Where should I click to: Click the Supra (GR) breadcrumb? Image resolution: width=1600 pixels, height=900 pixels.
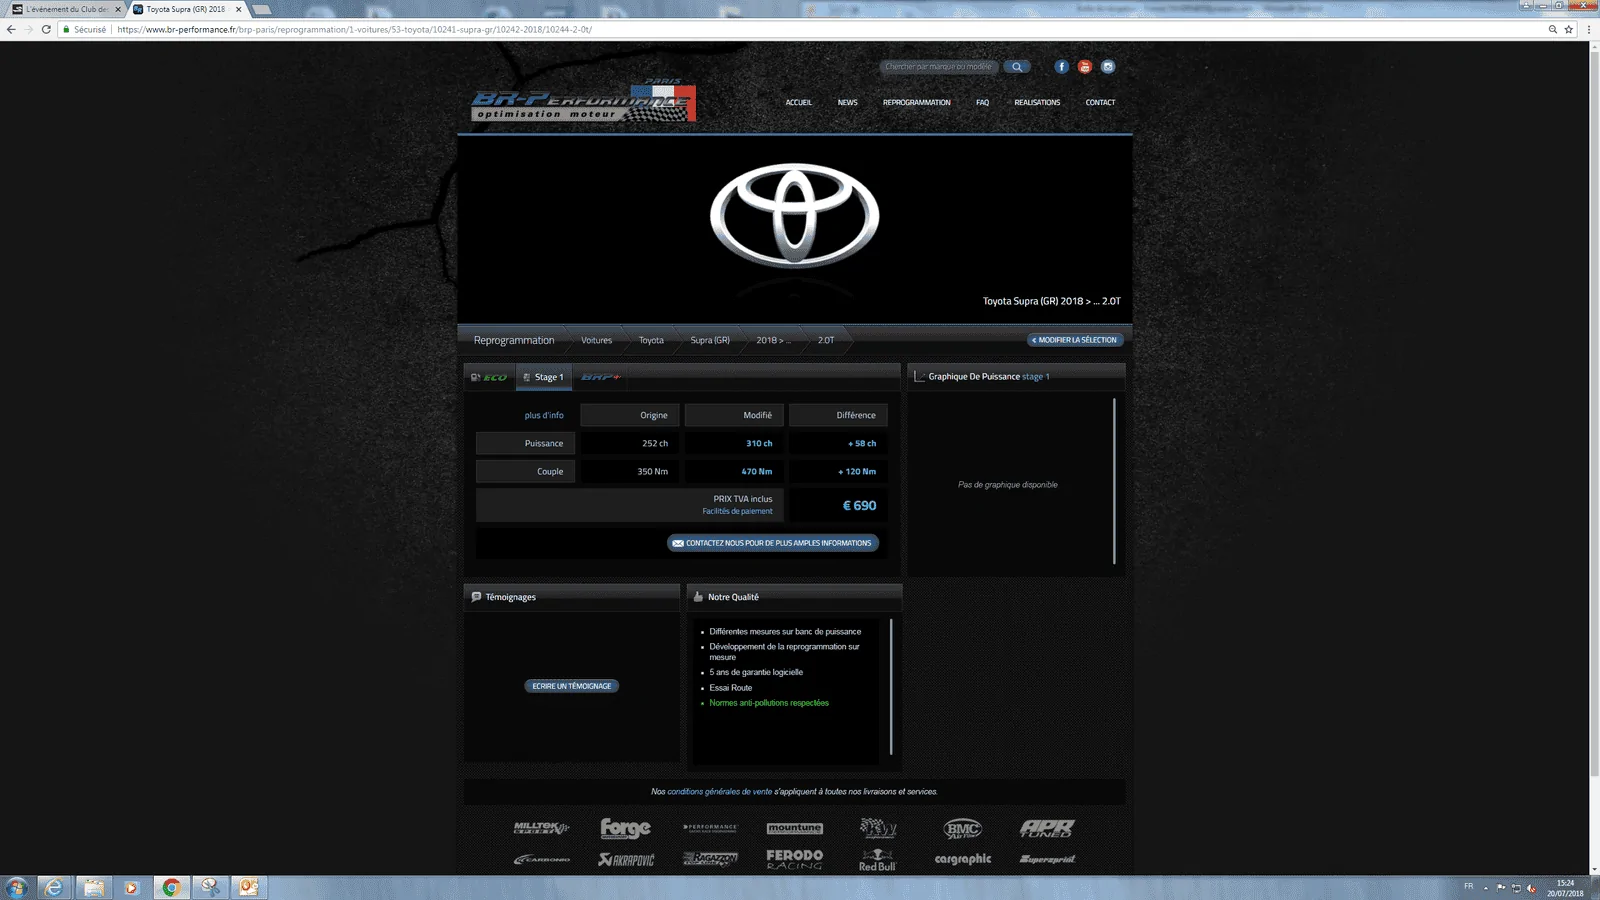tap(710, 340)
